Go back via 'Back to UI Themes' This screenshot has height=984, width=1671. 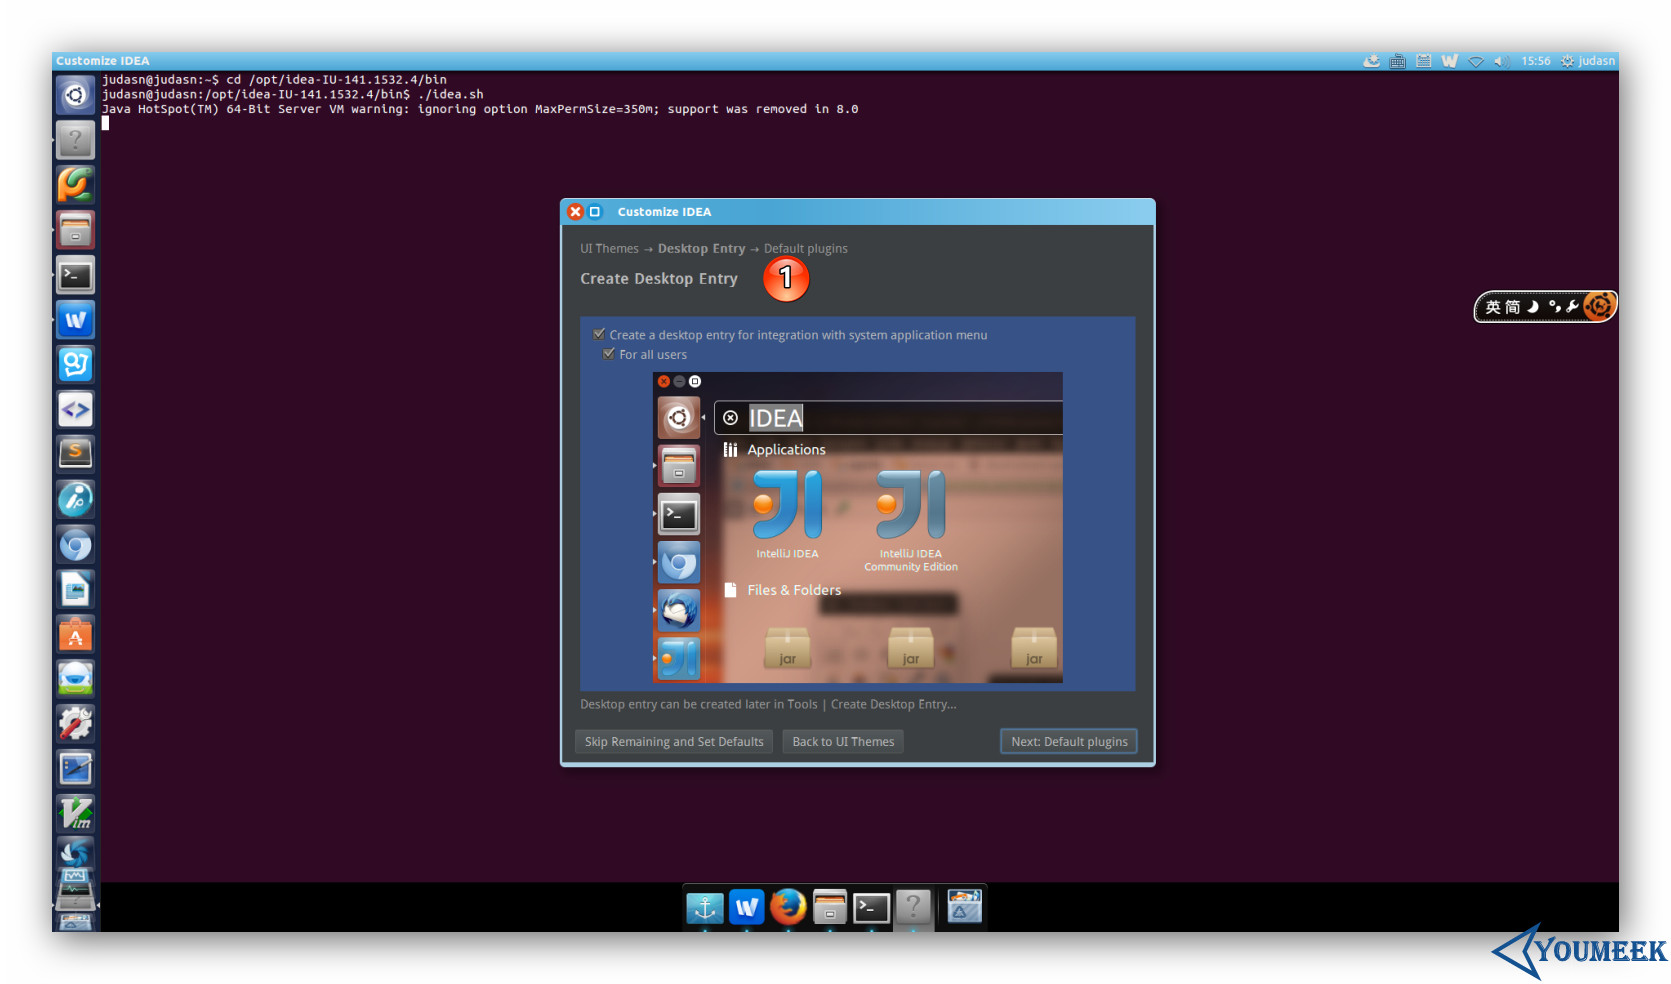(842, 741)
